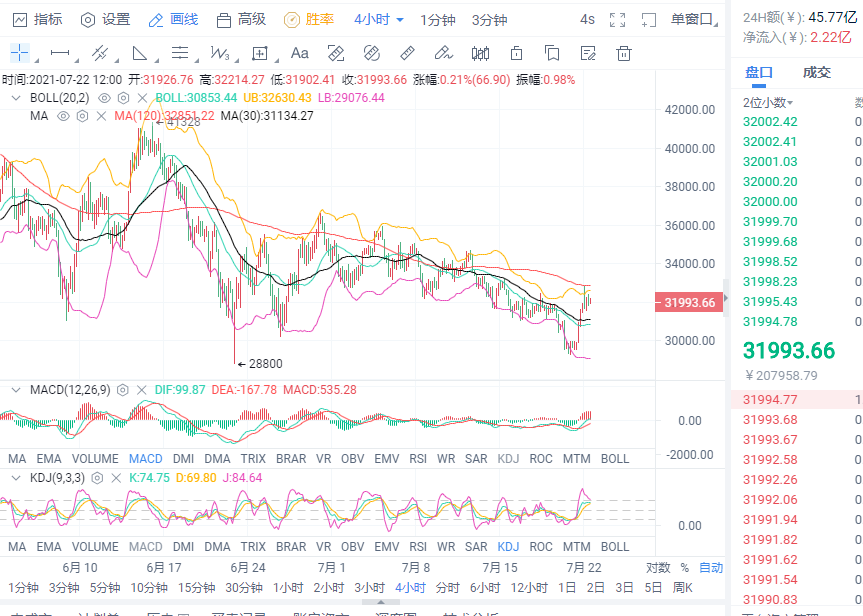Select the parallel channel drawing tool
The width and height of the screenshot is (863, 616).
[100, 53]
